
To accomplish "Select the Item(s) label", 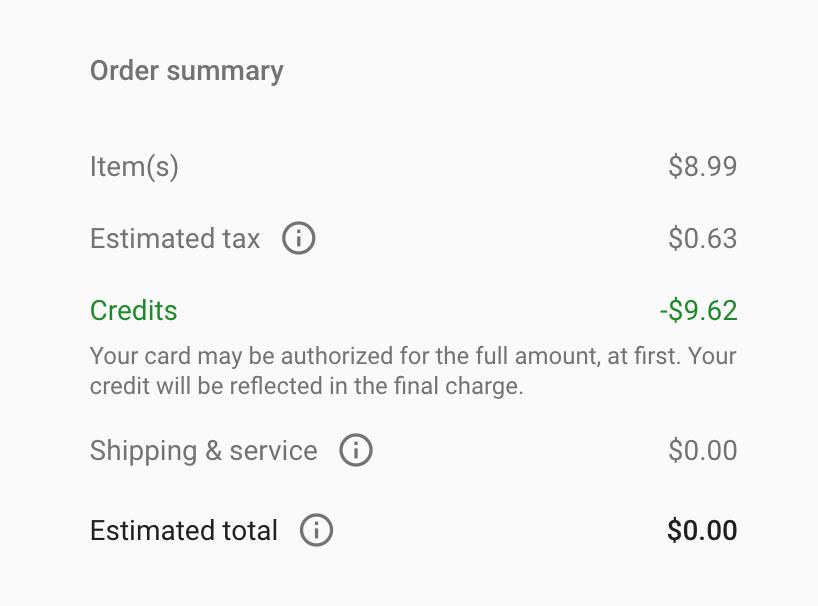I will 134,167.
